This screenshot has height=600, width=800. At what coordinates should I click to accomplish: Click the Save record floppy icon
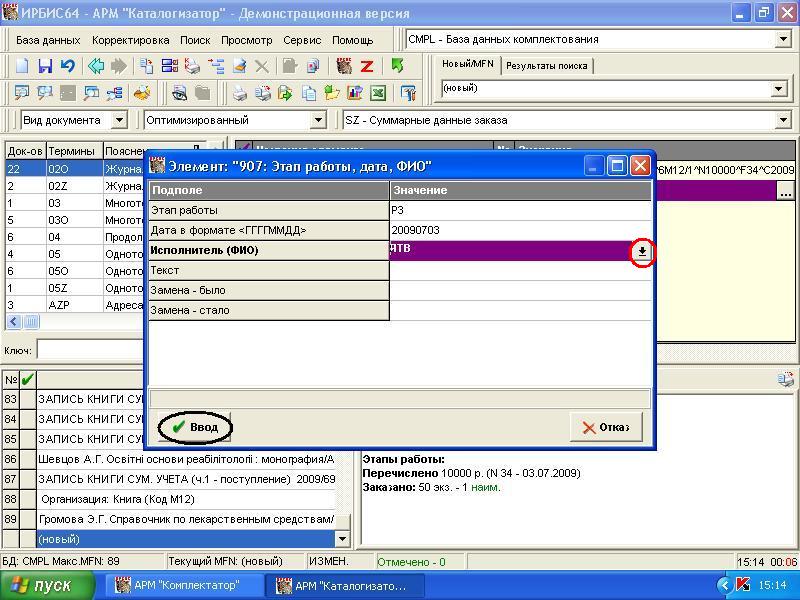click(x=45, y=66)
